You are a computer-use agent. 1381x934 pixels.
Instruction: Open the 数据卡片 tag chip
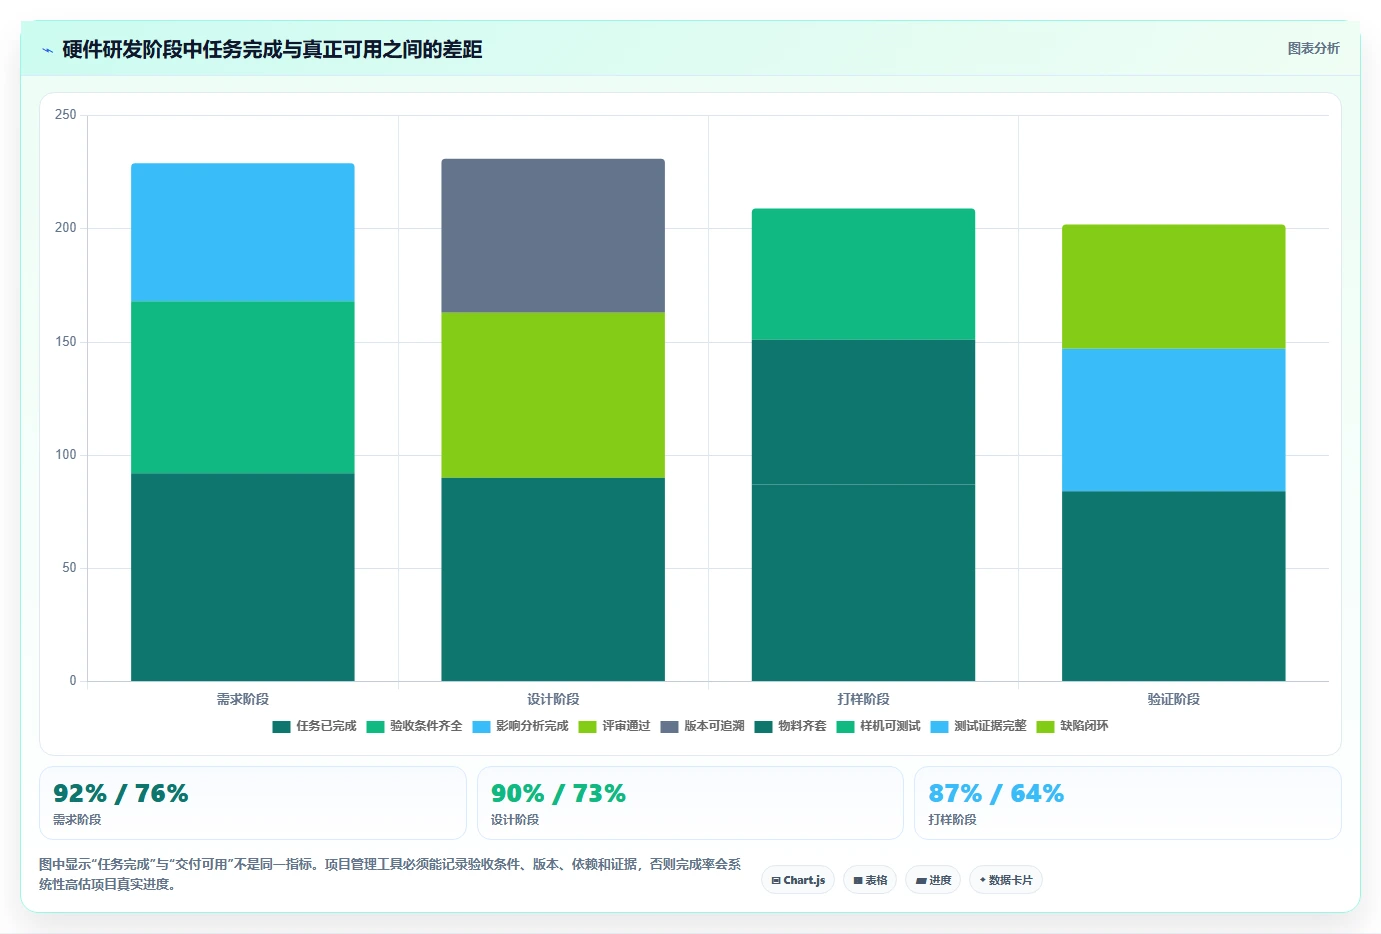click(x=1006, y=880)
